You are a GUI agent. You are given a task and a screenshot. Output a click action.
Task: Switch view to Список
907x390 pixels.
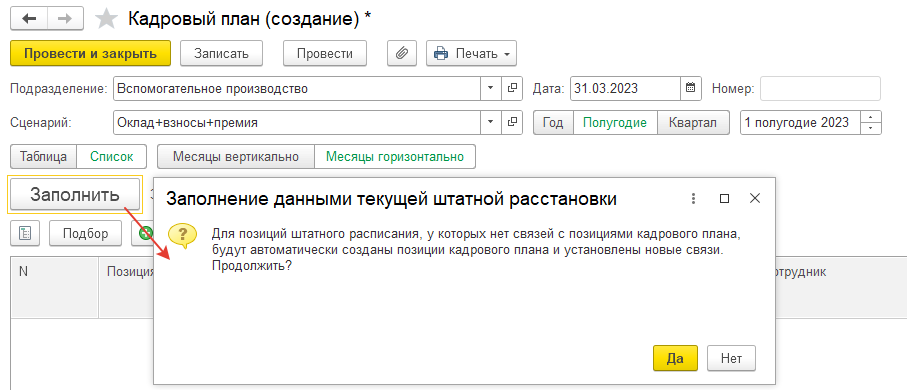112,157
